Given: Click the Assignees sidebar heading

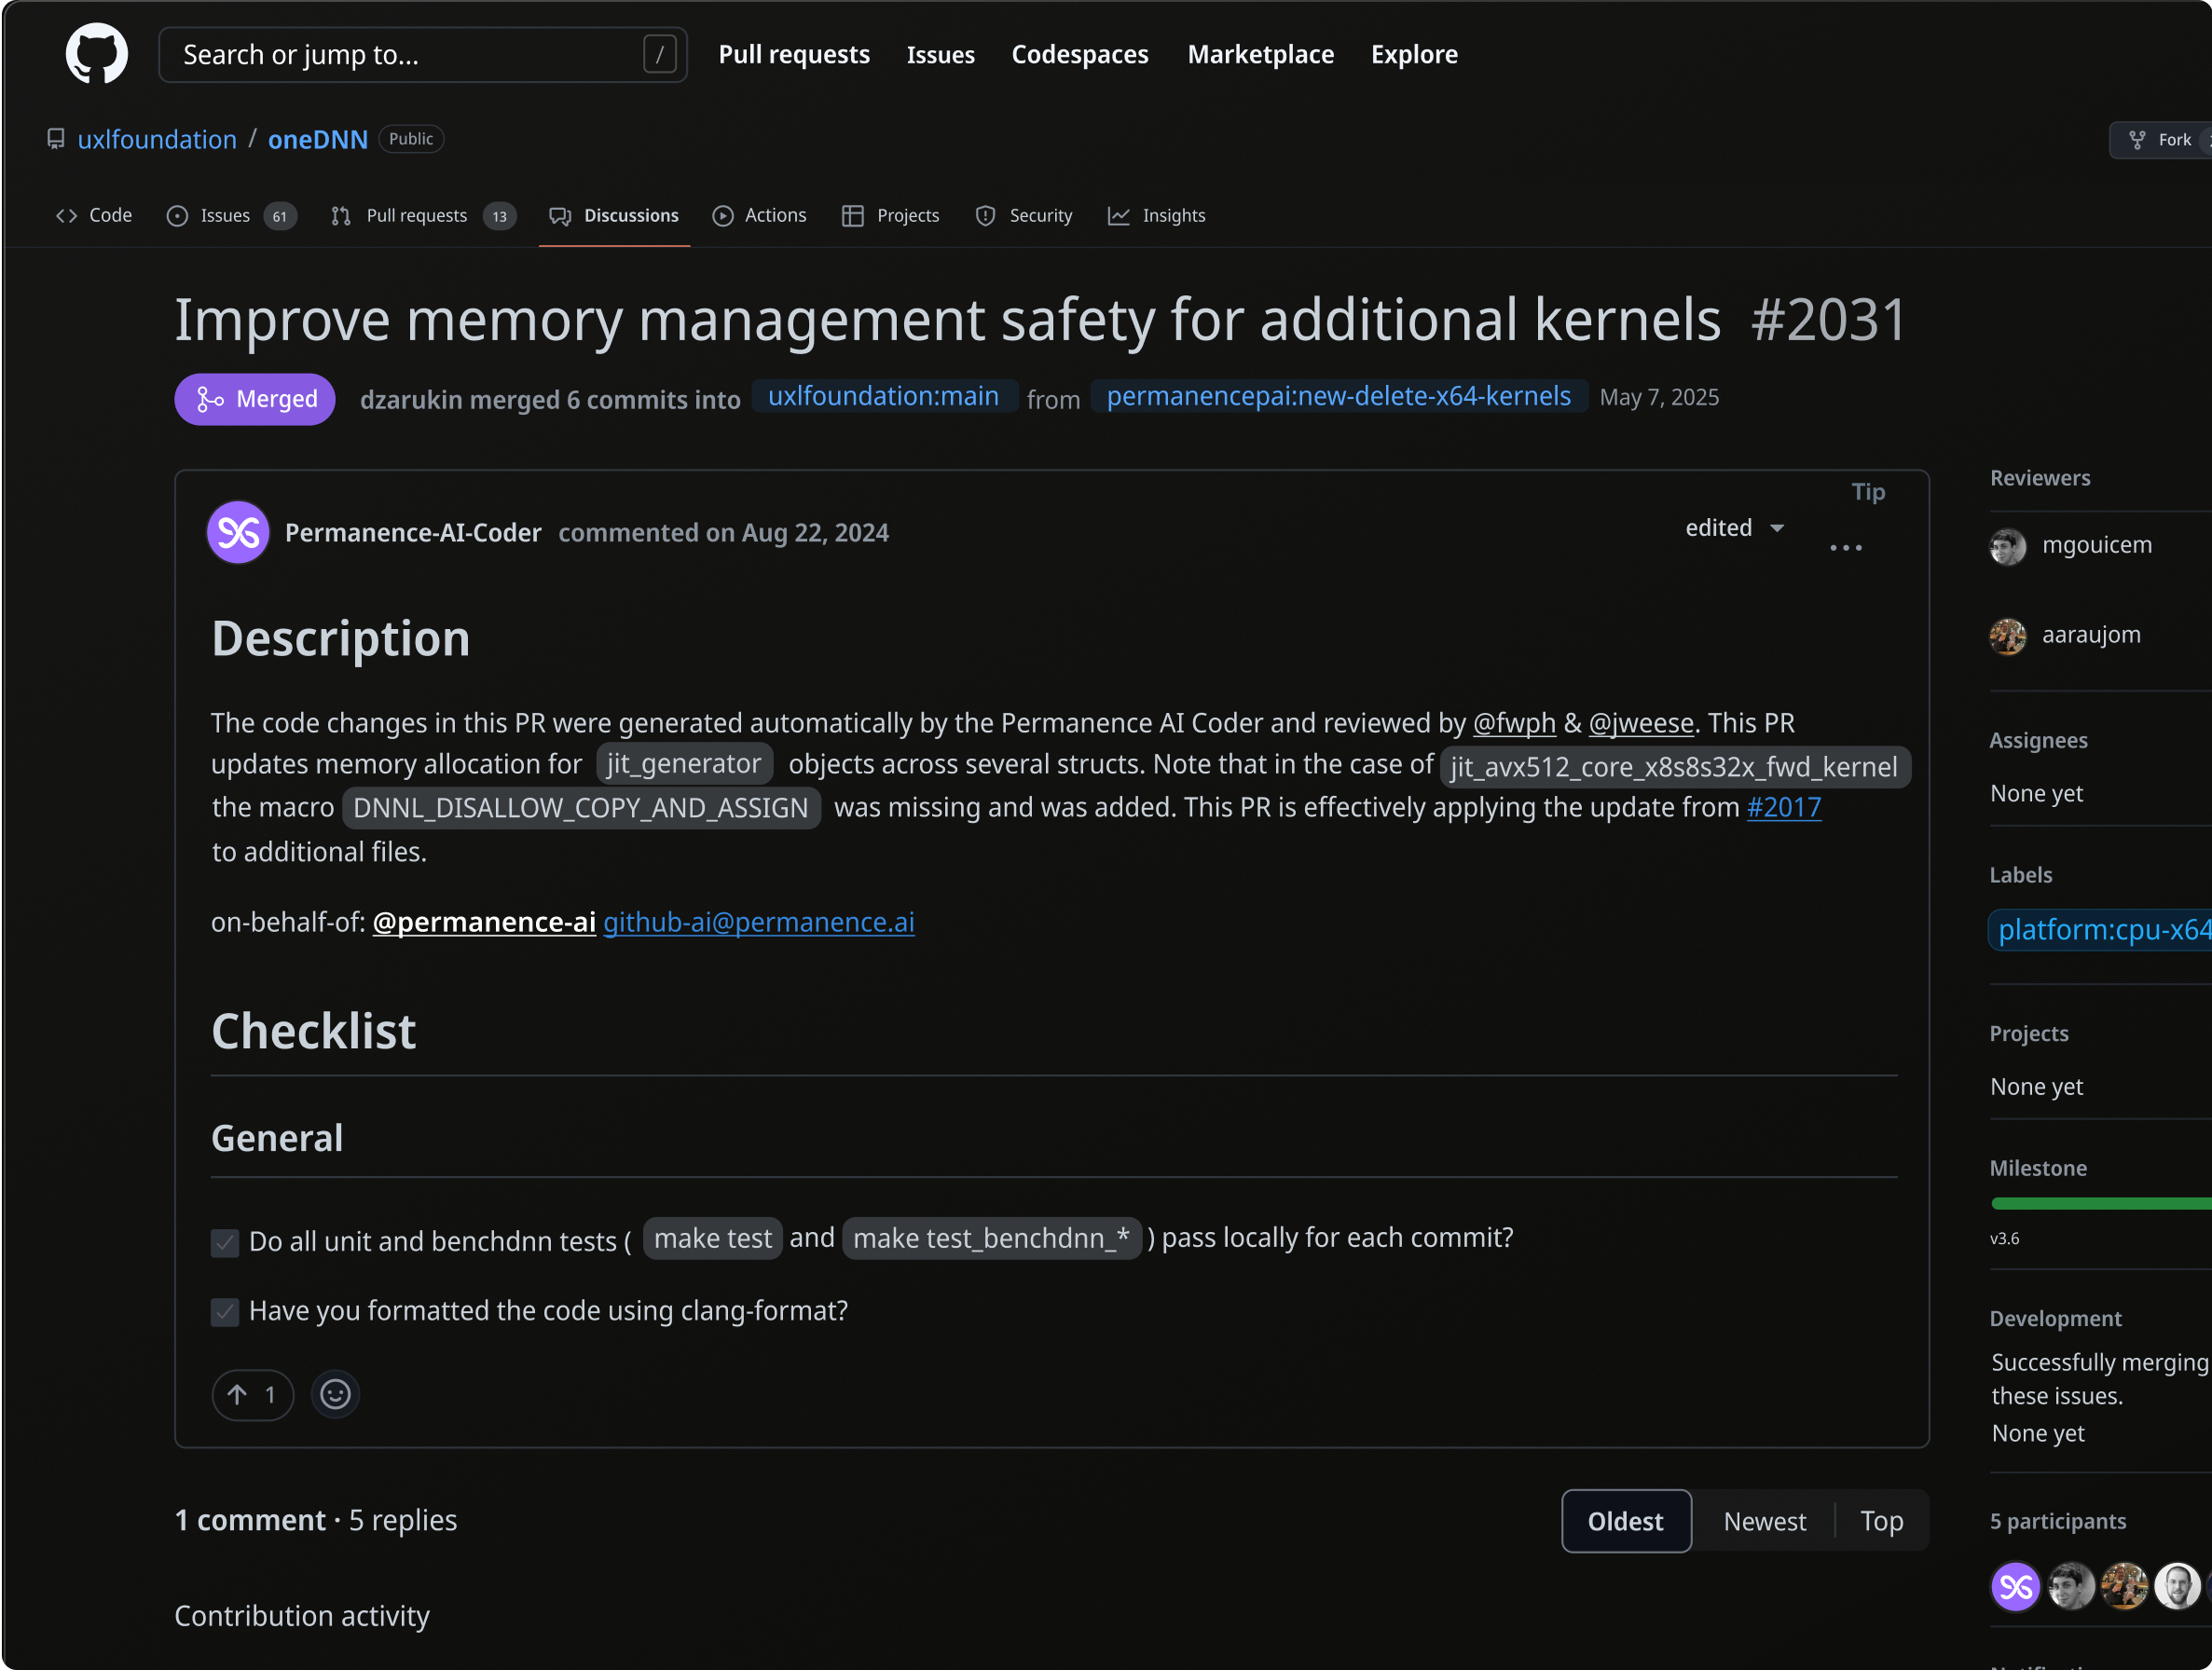Looking at the screenshot, I should [x=2038, y=740].
